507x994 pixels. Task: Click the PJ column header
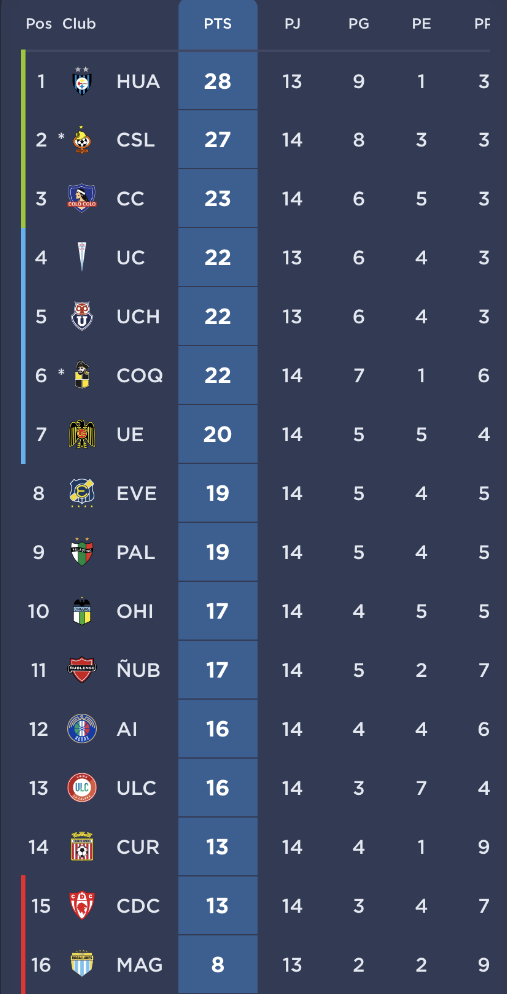[x=292, y=24]
